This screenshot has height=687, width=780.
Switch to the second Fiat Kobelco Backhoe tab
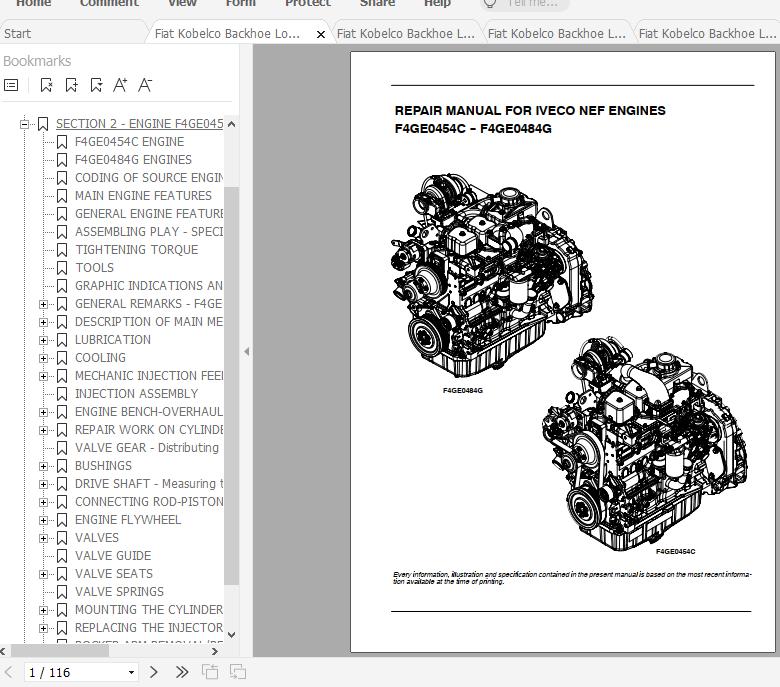point(406,34)
